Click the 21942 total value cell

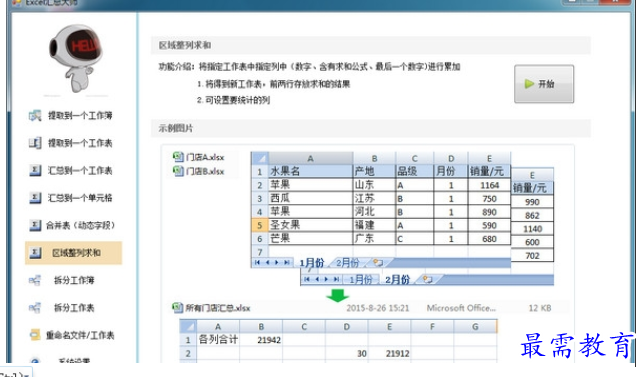coord(261,340)
